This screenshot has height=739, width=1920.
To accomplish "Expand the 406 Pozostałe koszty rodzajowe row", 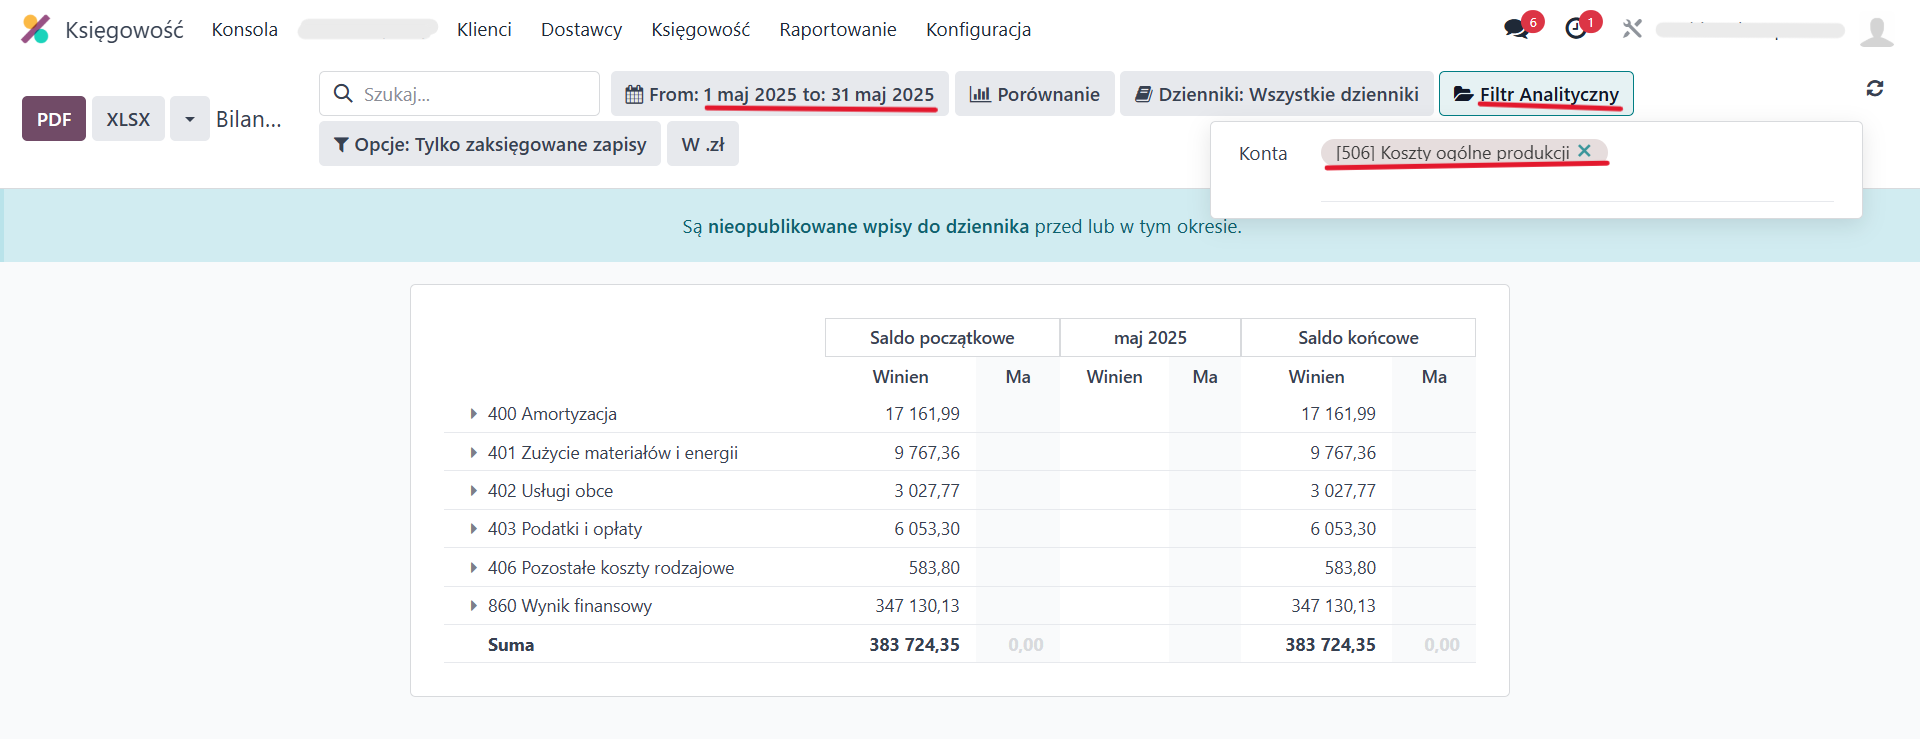I will coord(473,567).
